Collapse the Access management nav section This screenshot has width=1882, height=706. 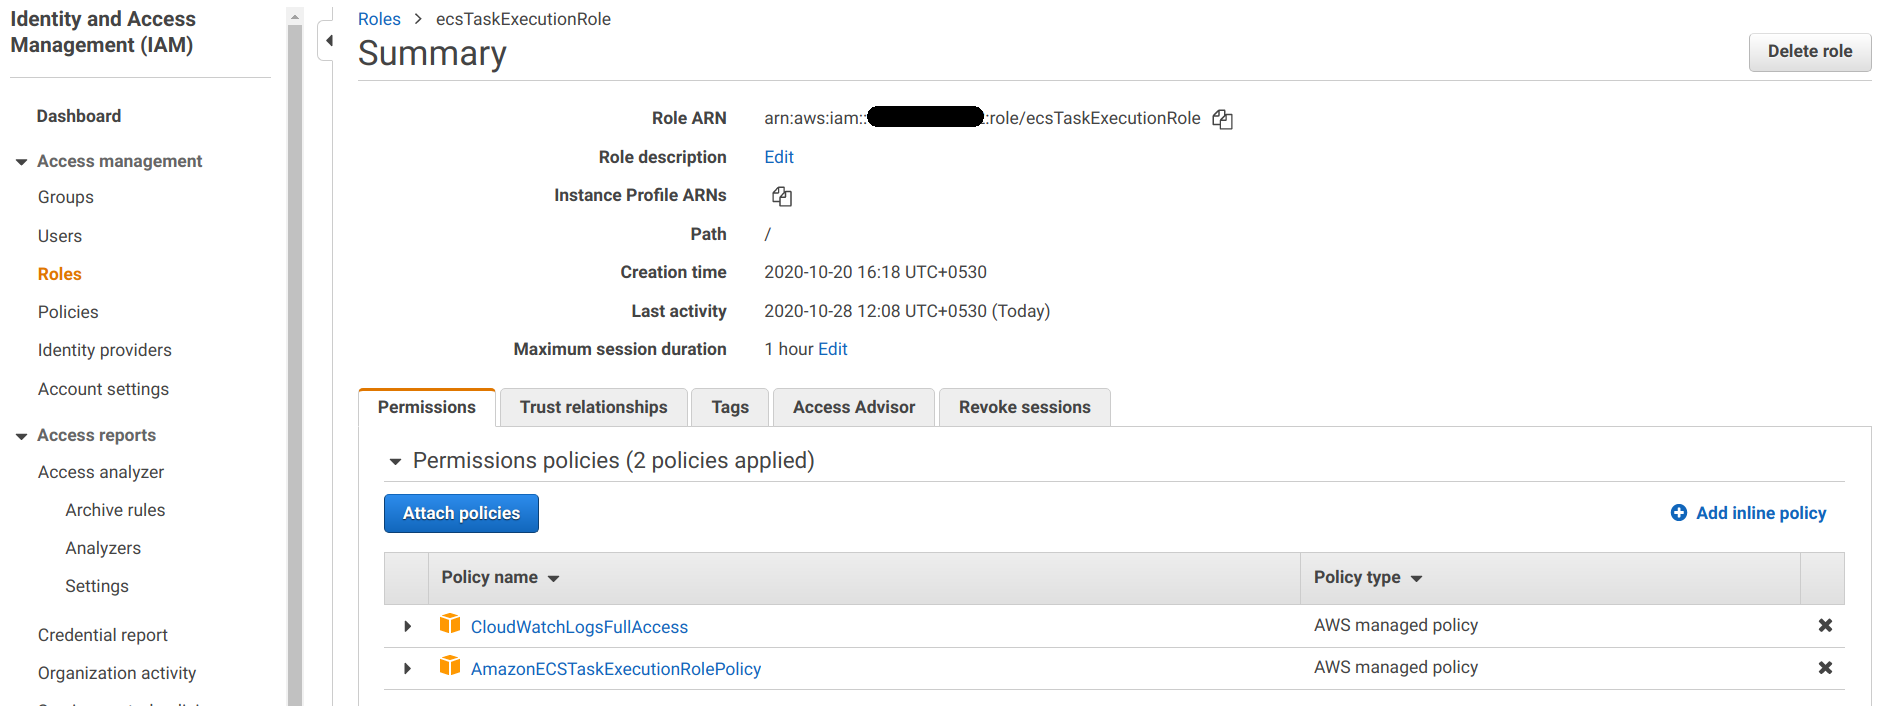click(x=21, y=162)
